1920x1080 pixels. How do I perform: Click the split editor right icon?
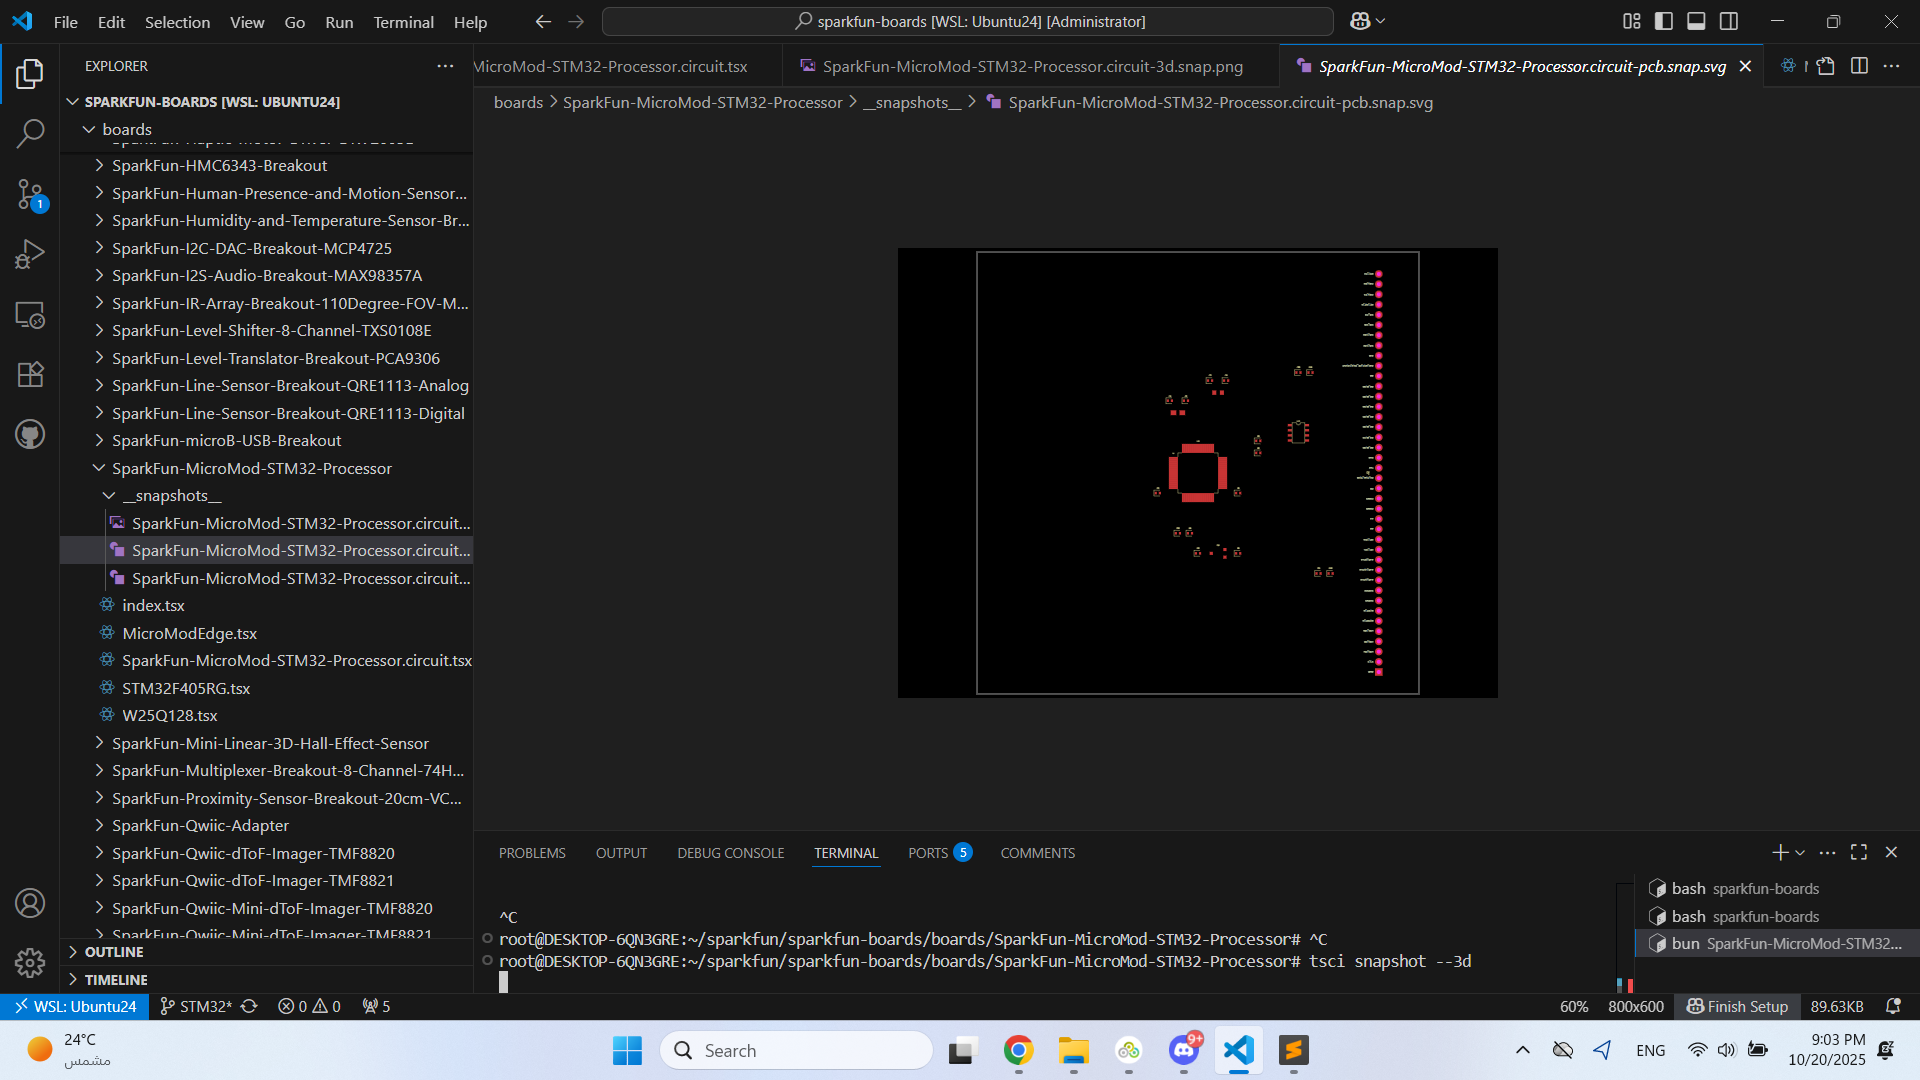click(1859, 66)
